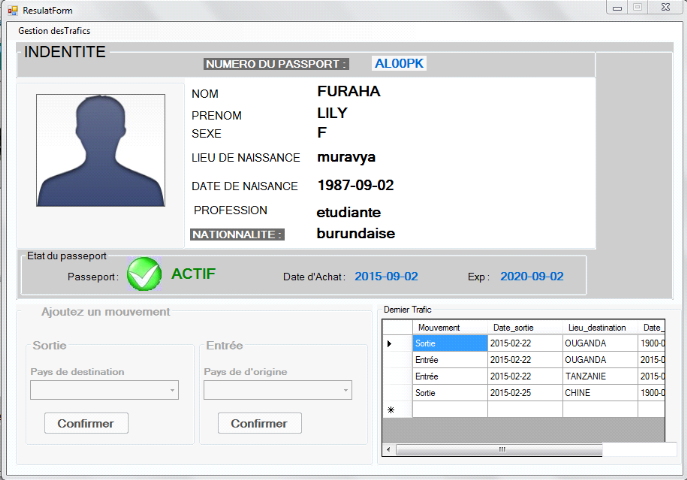Sort by the Mouvement column header

point(439,327)
